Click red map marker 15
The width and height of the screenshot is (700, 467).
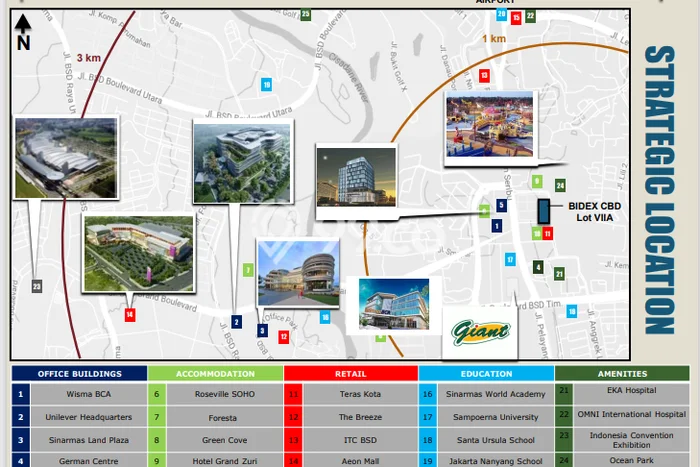coord(516,18)
